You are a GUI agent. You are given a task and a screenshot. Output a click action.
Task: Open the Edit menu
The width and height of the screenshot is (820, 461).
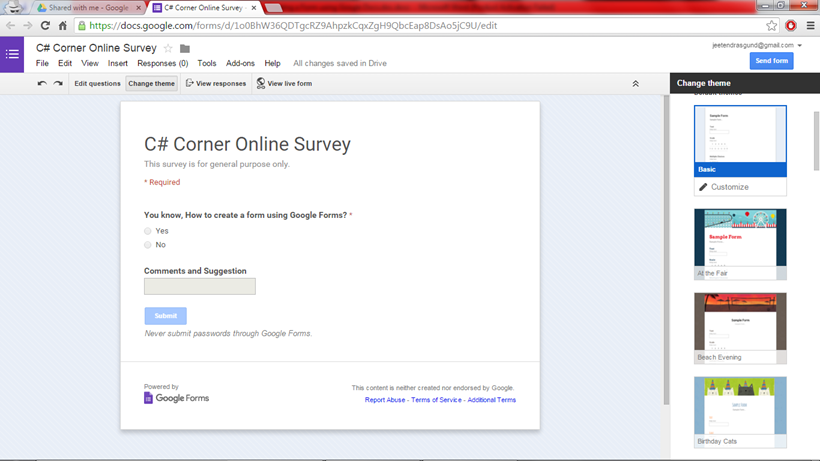pyautogui.click(x=65, y=63)
